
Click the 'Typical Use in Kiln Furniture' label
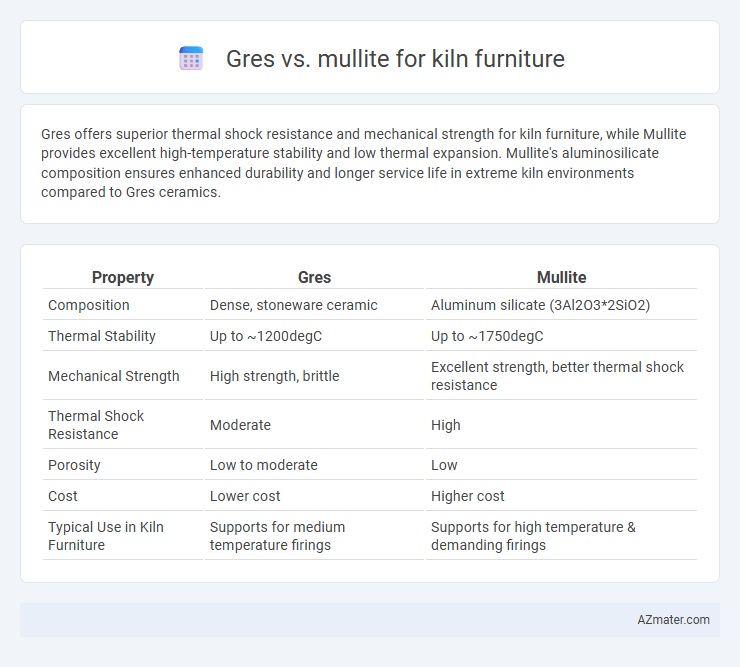click(106, 536)
